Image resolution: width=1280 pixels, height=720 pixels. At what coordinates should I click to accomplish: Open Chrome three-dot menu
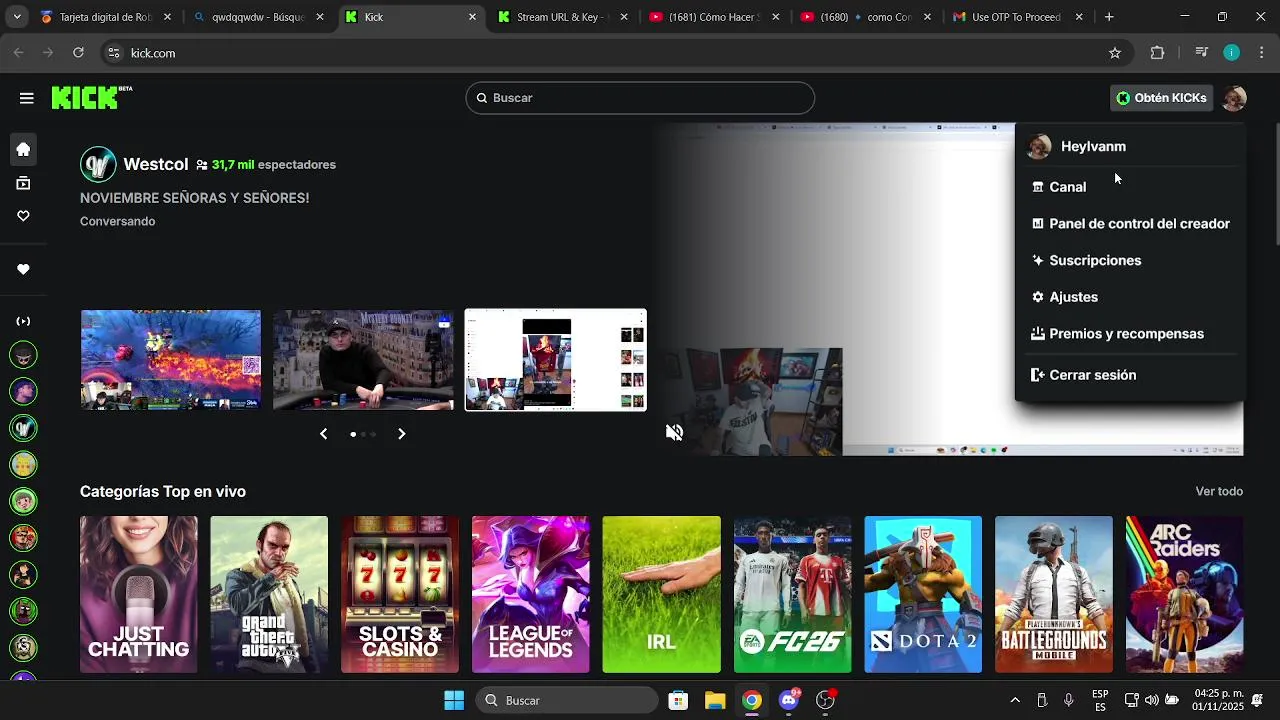tap(1262, 53)
